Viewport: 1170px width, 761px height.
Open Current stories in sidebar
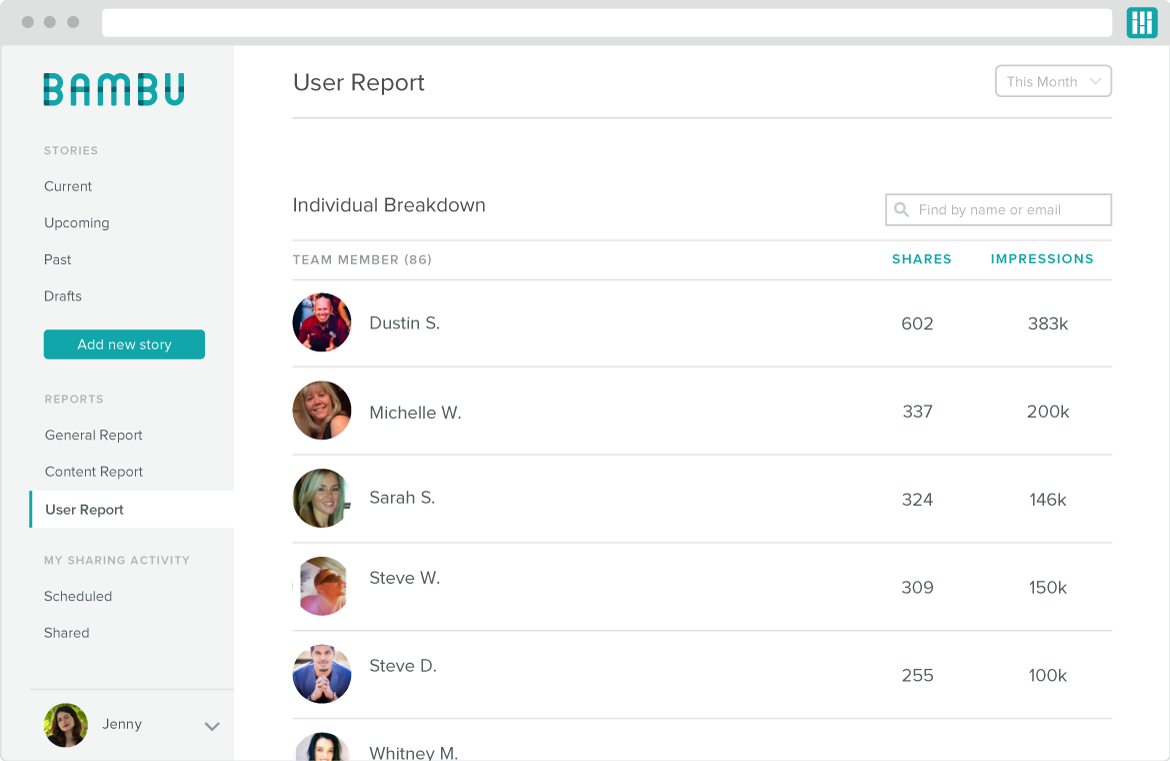coord(68,187)
